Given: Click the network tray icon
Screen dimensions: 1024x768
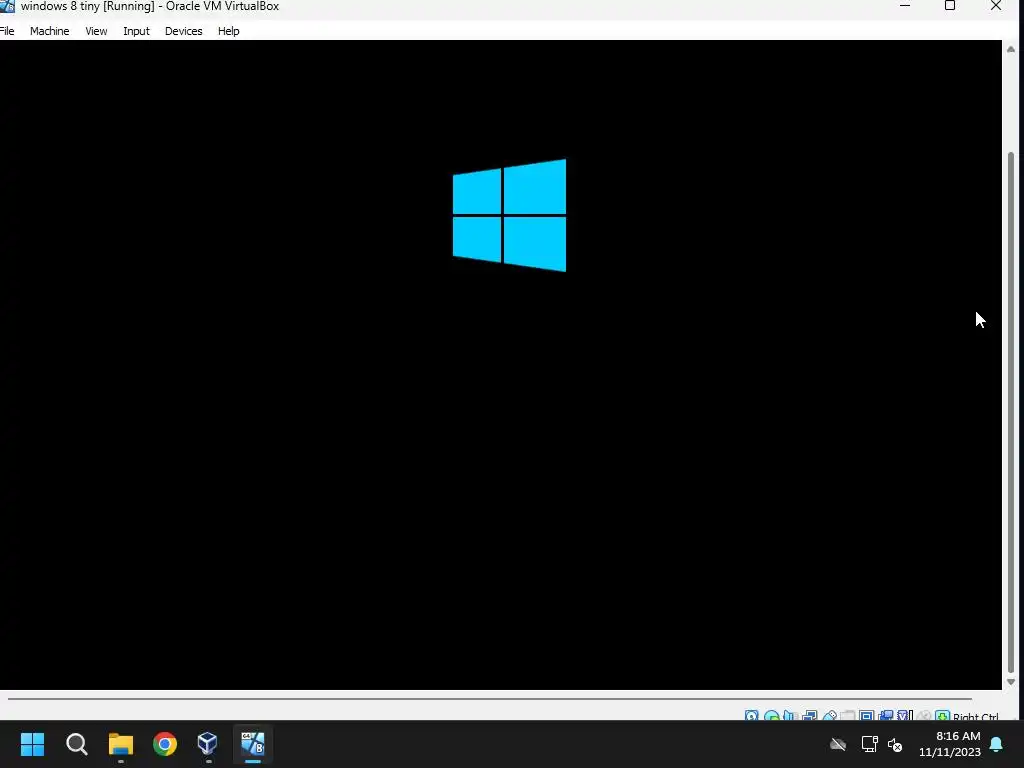Looking at the screenshot, I should (x=869, y=744).
